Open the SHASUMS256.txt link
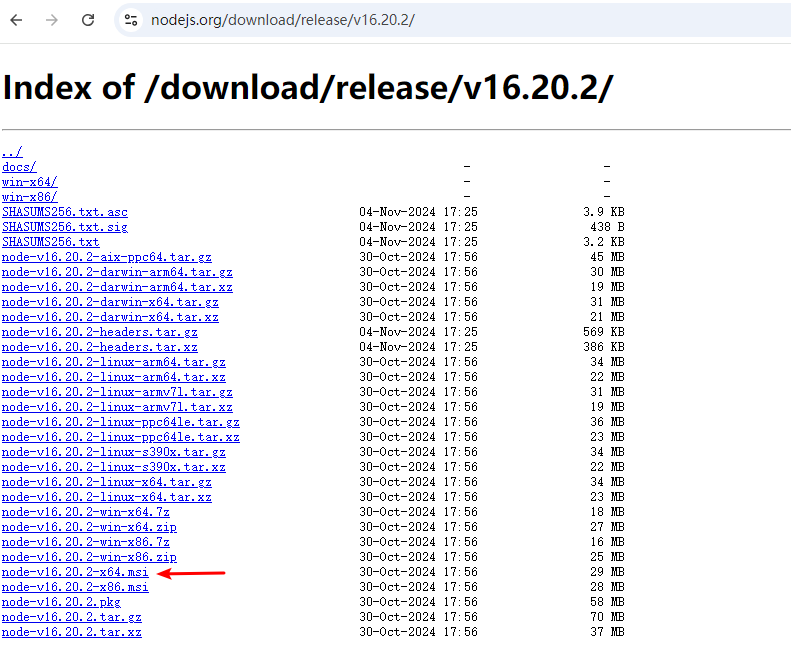Image resolution: width=791 pixels, height=652 pixels. pyautogui.click(x=50, y=242)
